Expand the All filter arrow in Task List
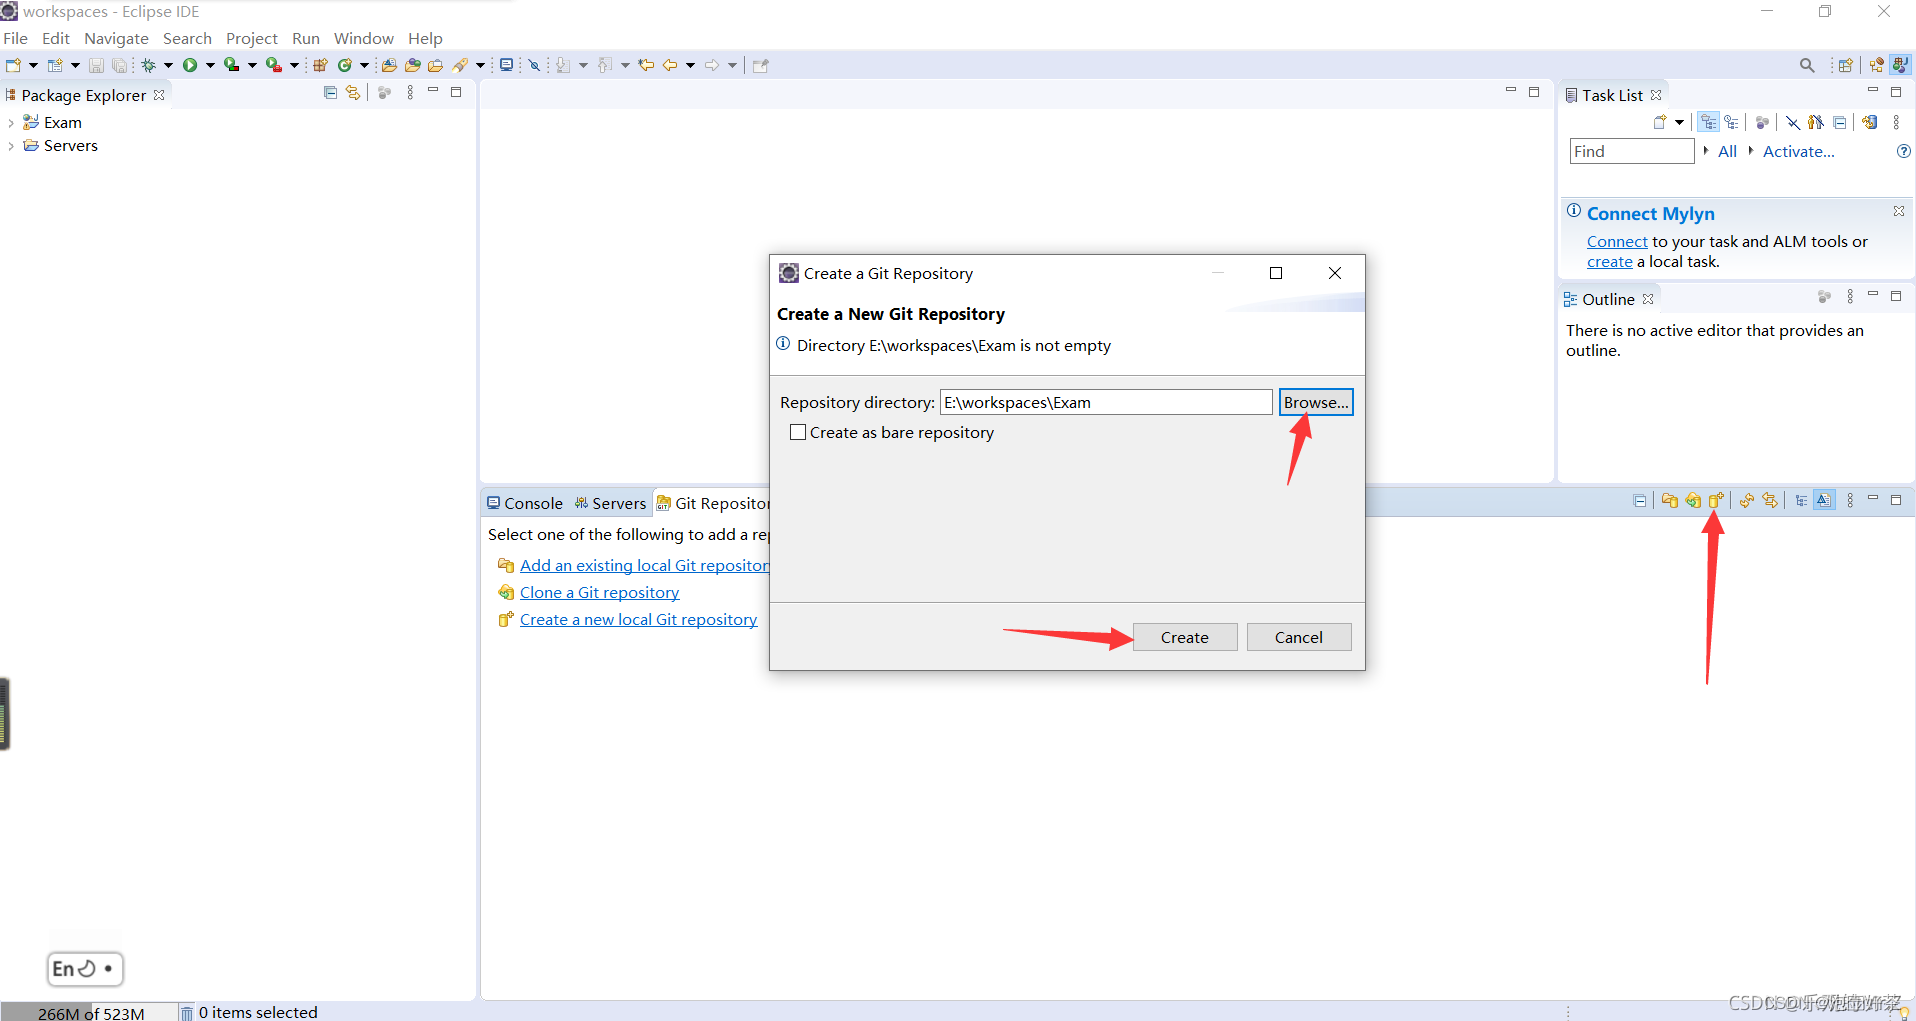Image resolution: width=1916 pixels, height=1021 pixels. pos(1706,150)
